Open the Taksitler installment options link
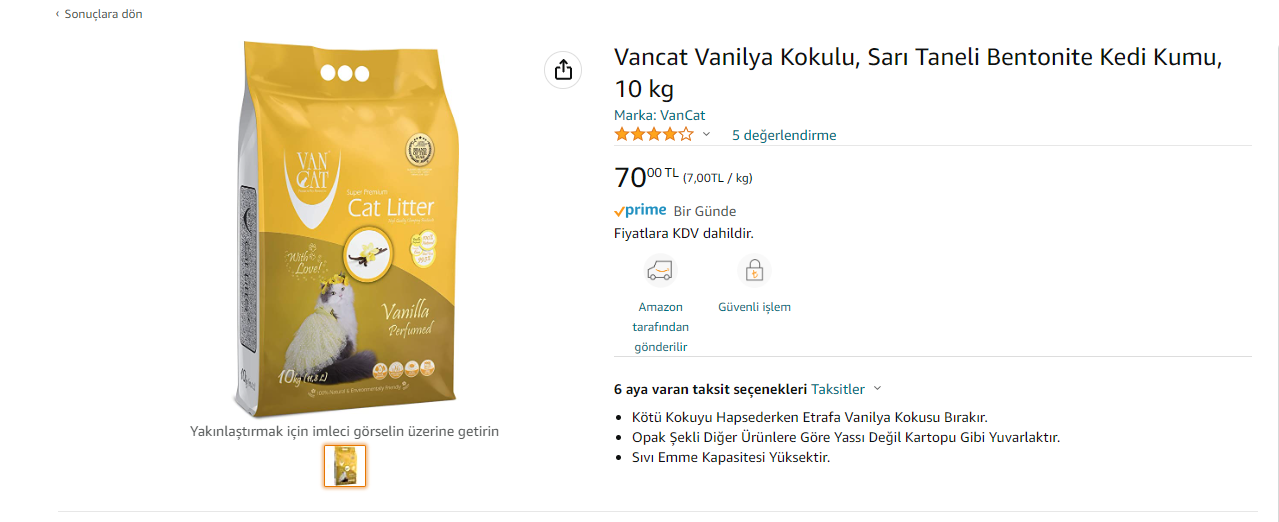The height and width of the screenshot is (522, 1279). tap(838, 389)
